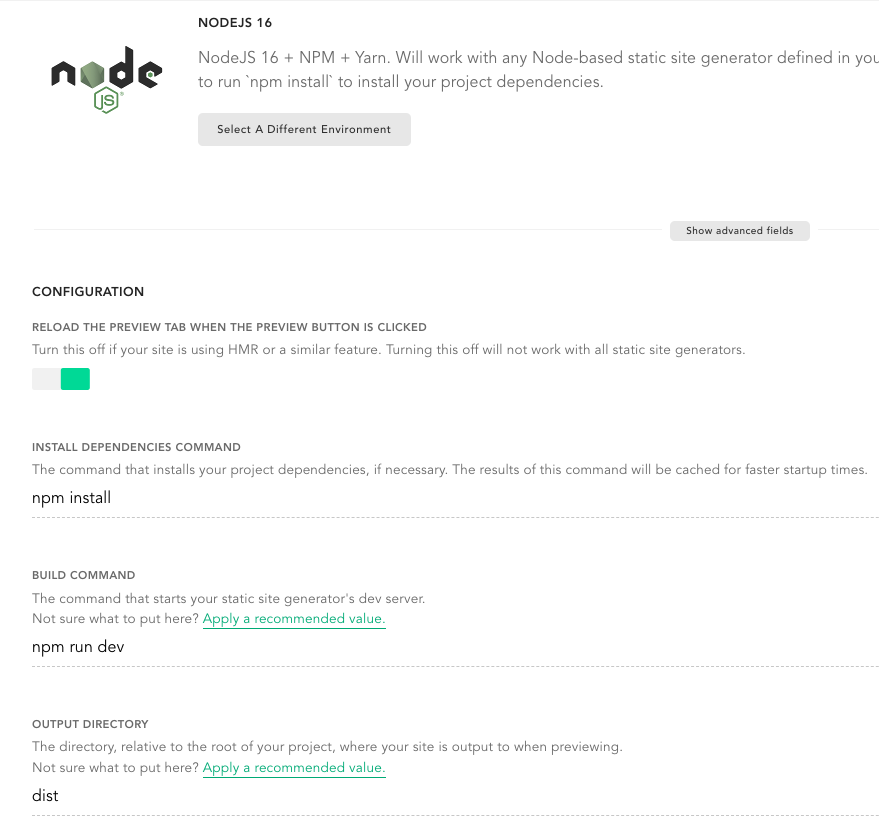Focus the npm run dev build field
Image resolution: width=879 pixels, height=825 pixels.
click(455, 647)
